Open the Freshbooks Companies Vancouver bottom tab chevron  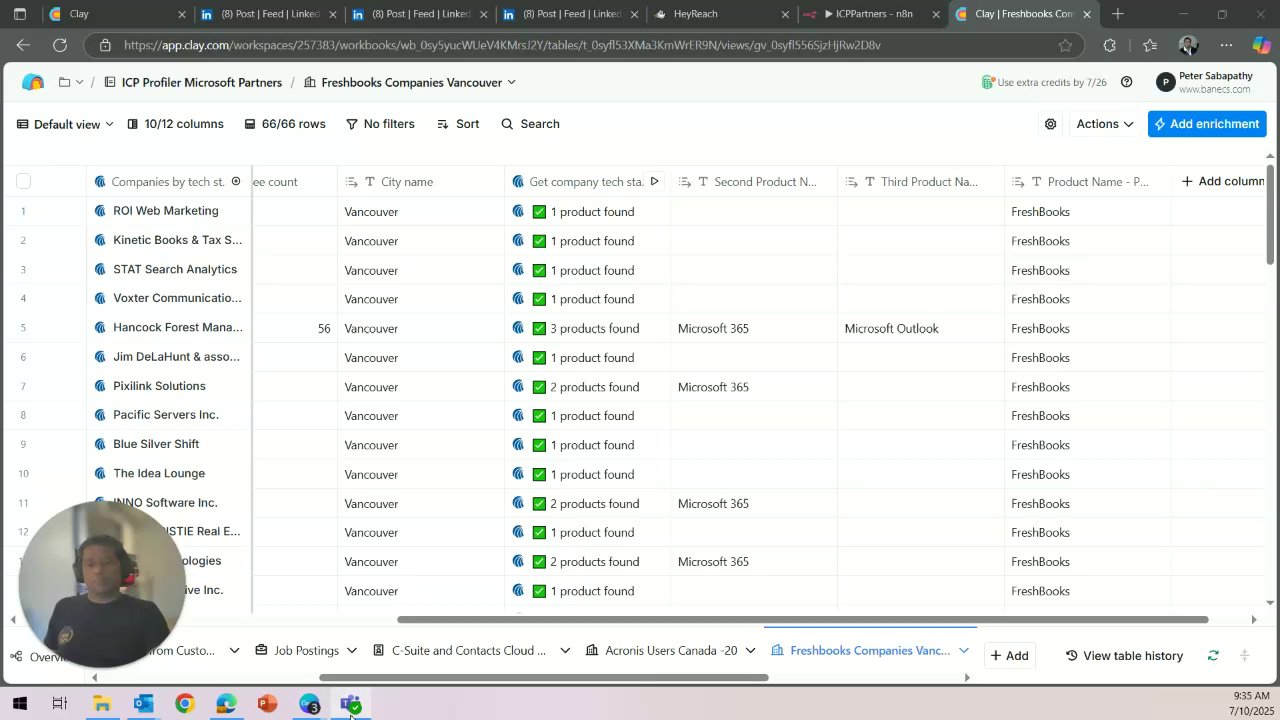tap(964, 651)
